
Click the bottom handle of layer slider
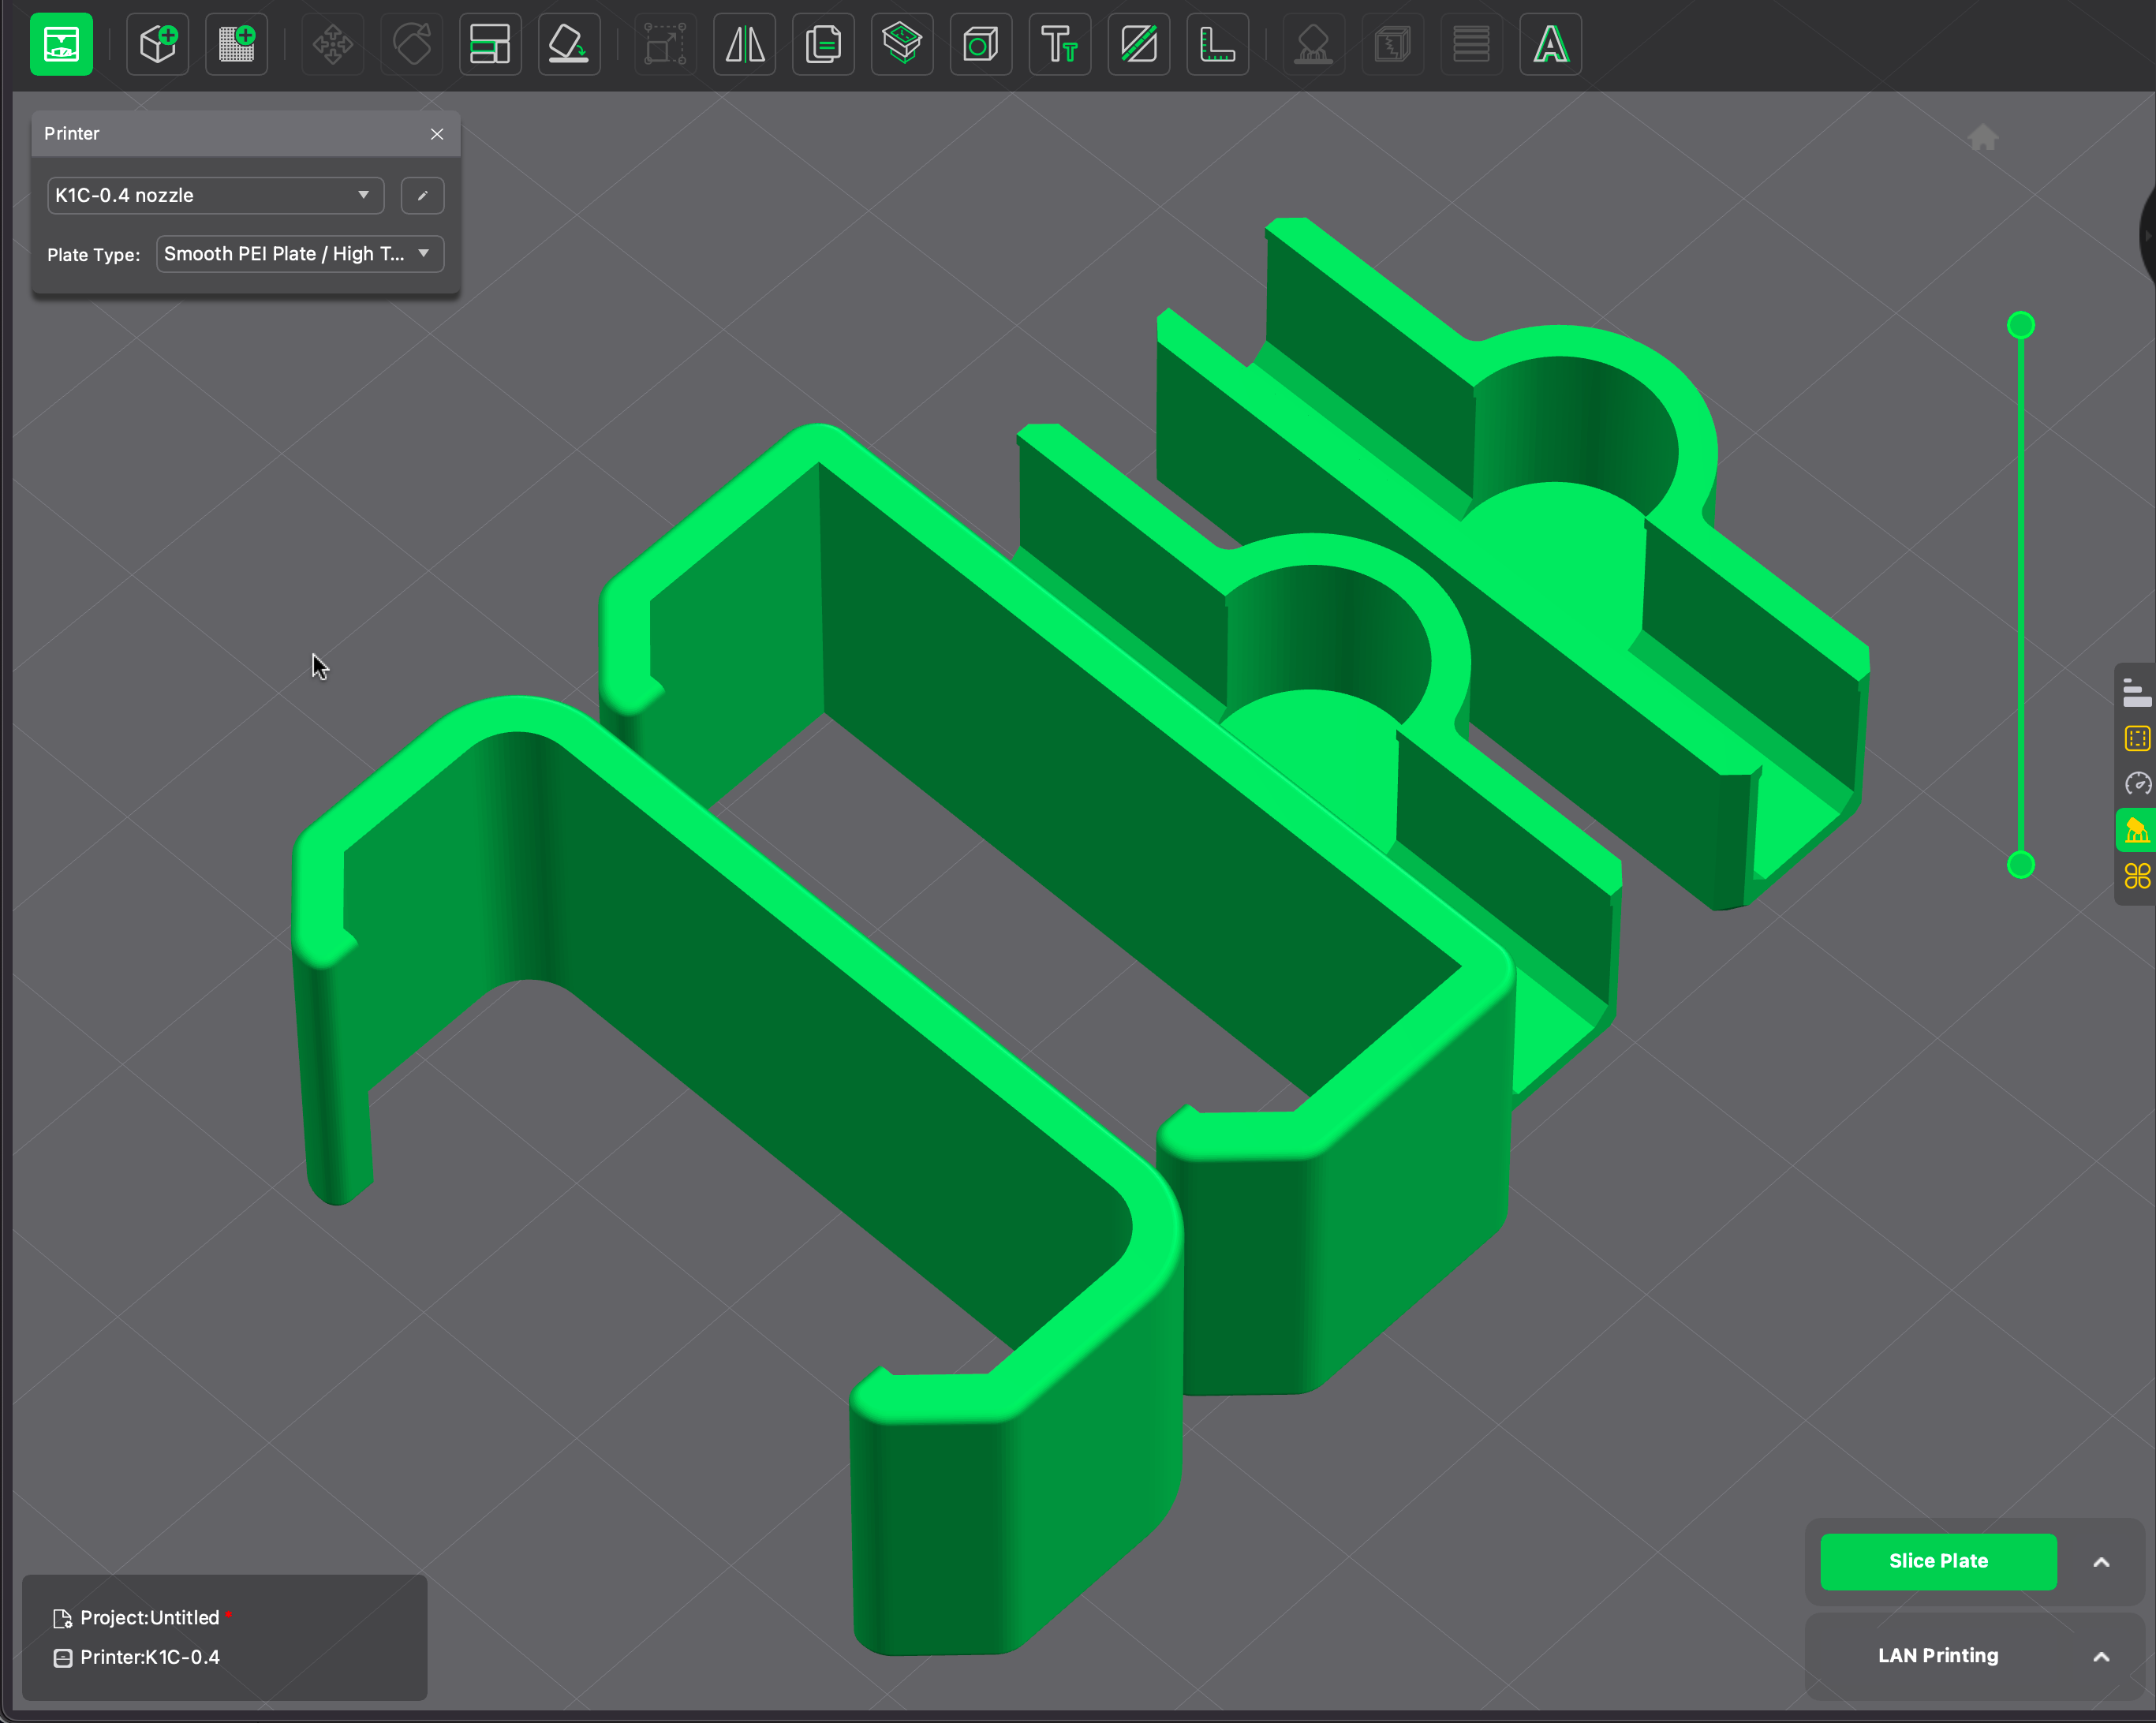(2021, 865)
